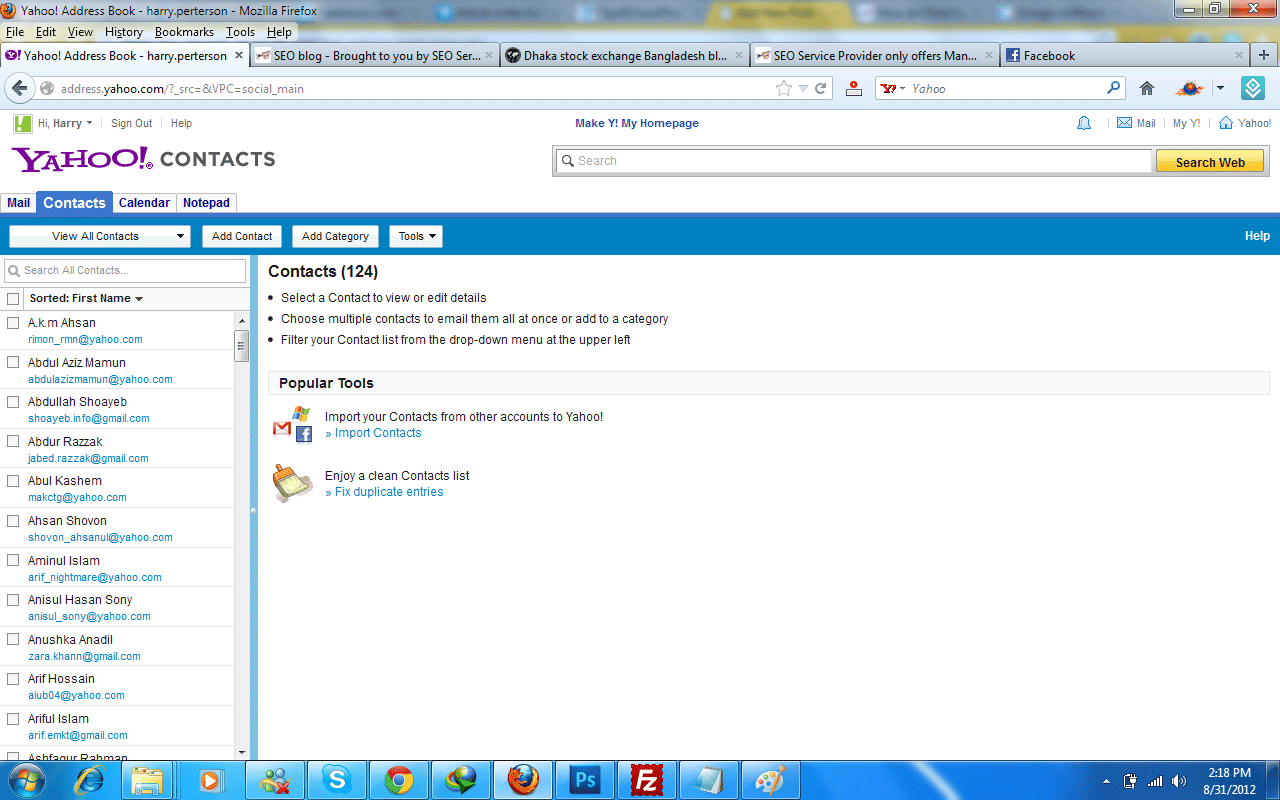The image size is (1280, 800).
Task: Expand the Hi, Harry account menu
Action: click(65, 123)
